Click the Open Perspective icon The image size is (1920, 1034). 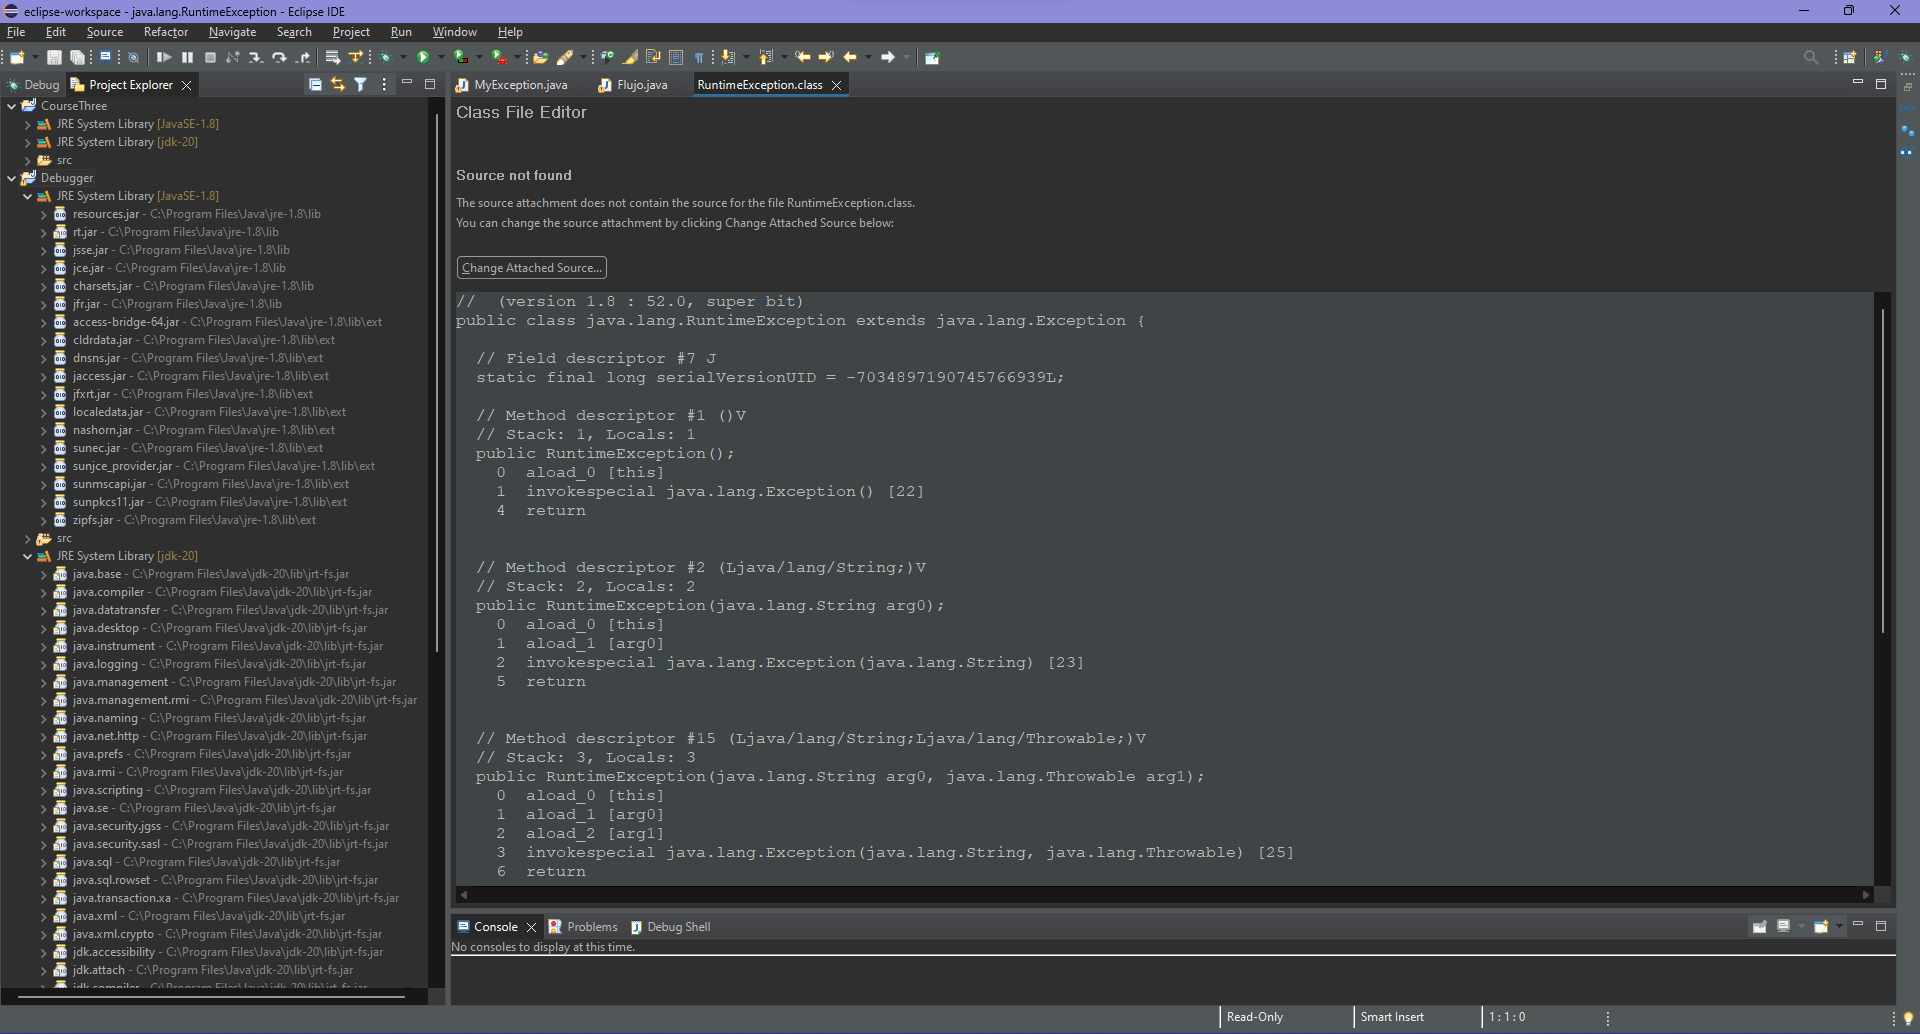point(1850,57)
